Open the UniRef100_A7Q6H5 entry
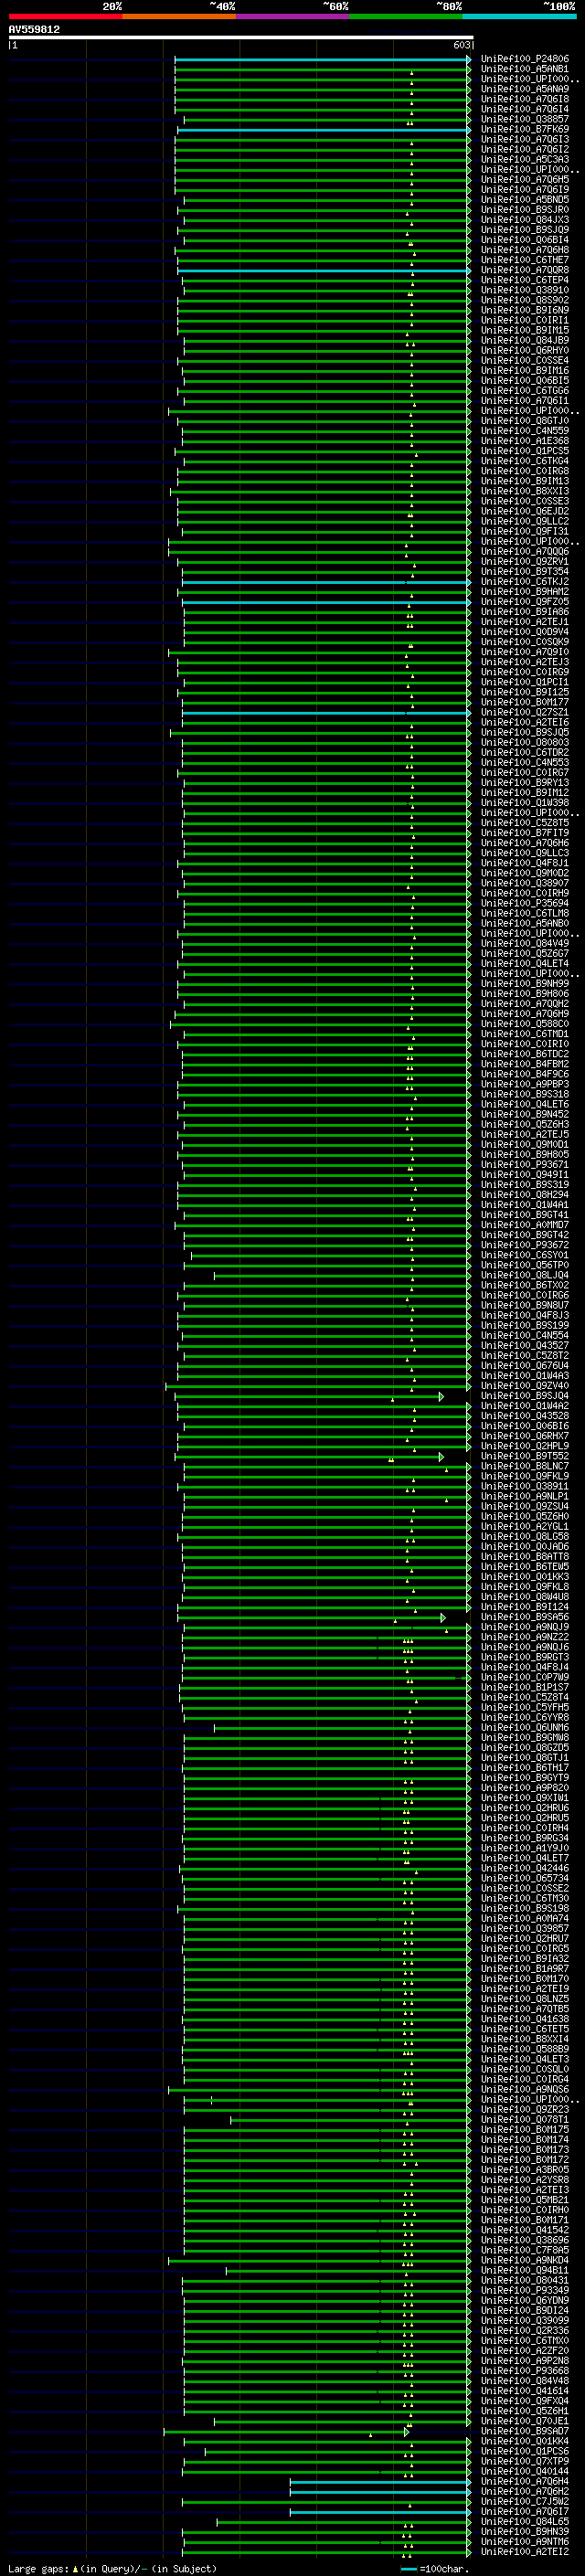 click(x=525, y=179)
